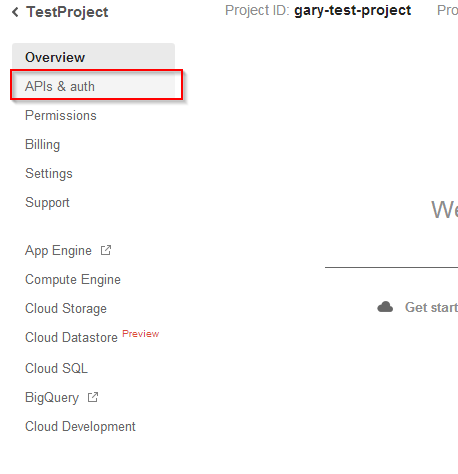
Task: Open the Support page
Action: point(47,203)
